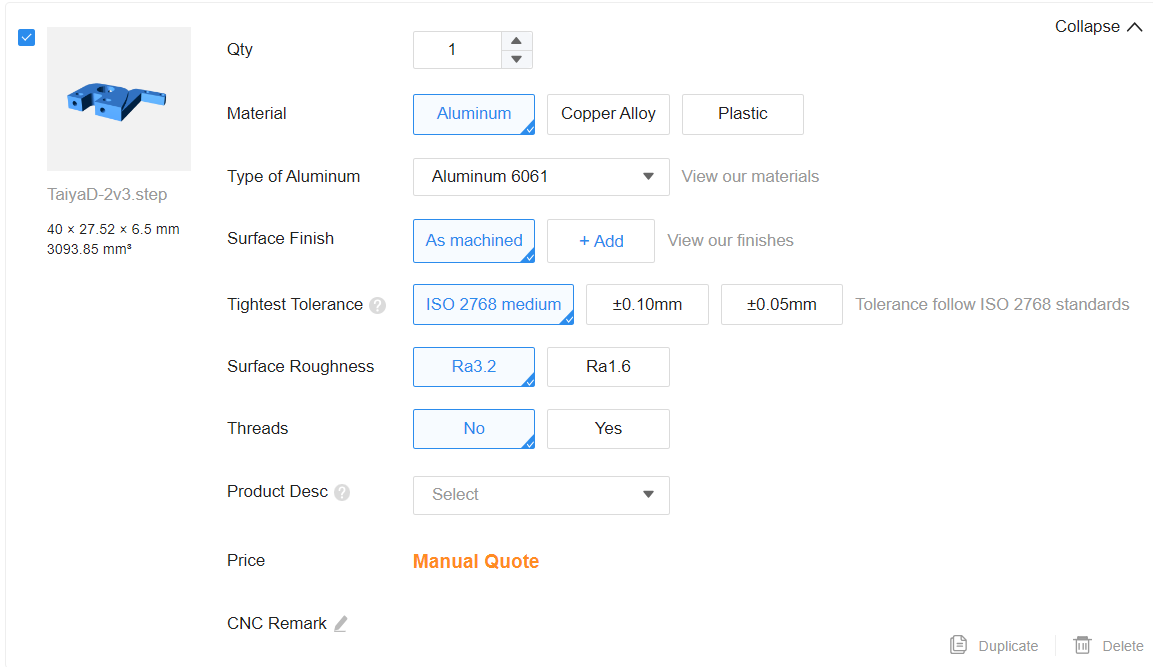Click the Duplicate part icon
Image resolution: width=1153 pixels, height=667 pixels.
(x=959, y=645)
